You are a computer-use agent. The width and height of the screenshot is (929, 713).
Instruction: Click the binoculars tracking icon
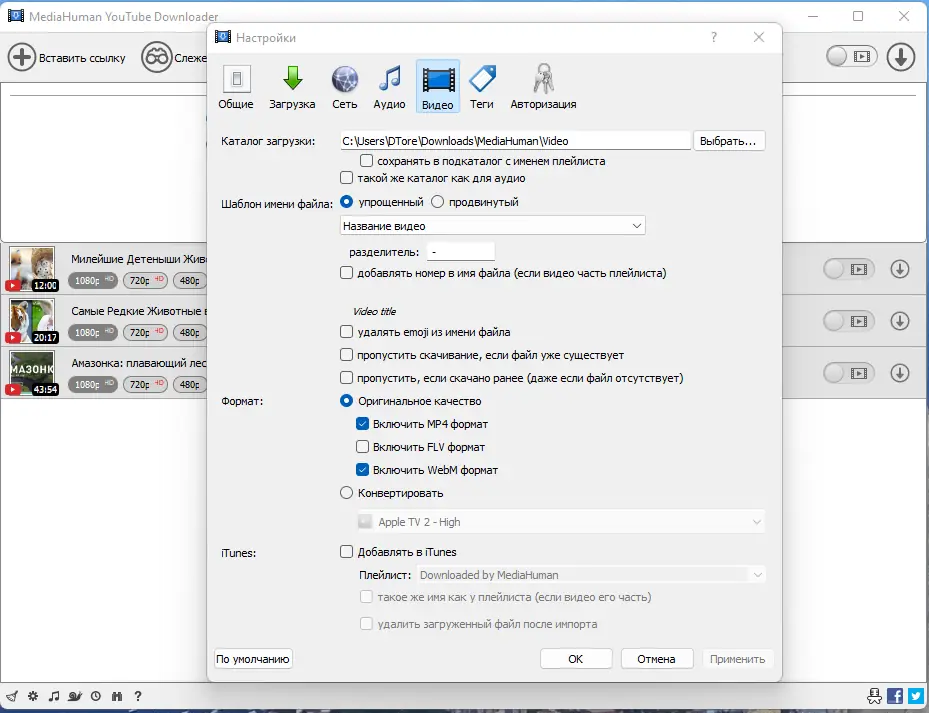[x=156, y=57]
